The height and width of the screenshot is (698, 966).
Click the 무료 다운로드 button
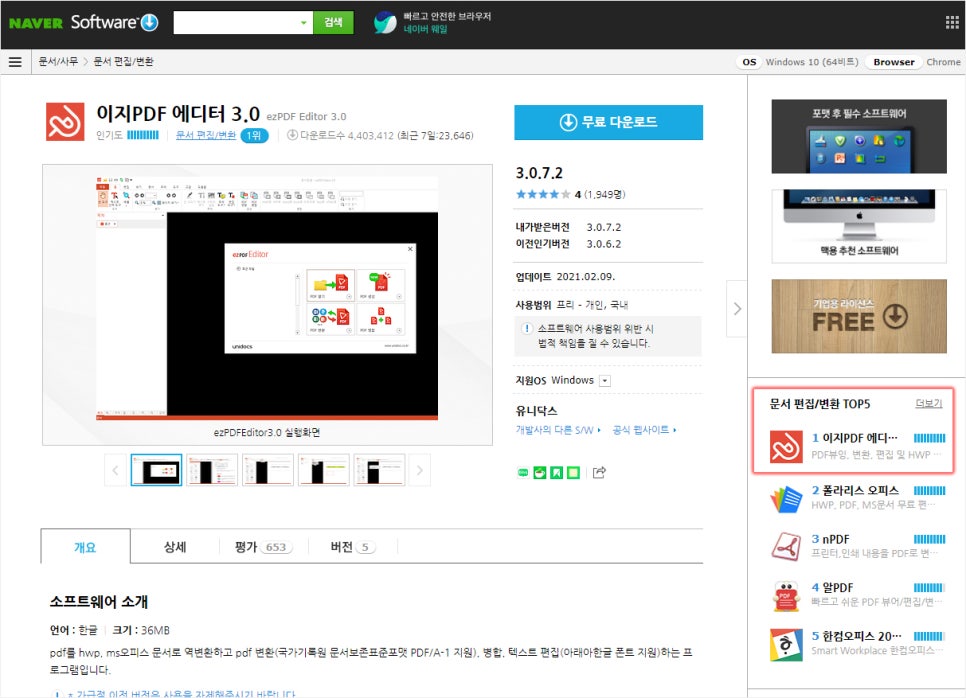(608, 122)
